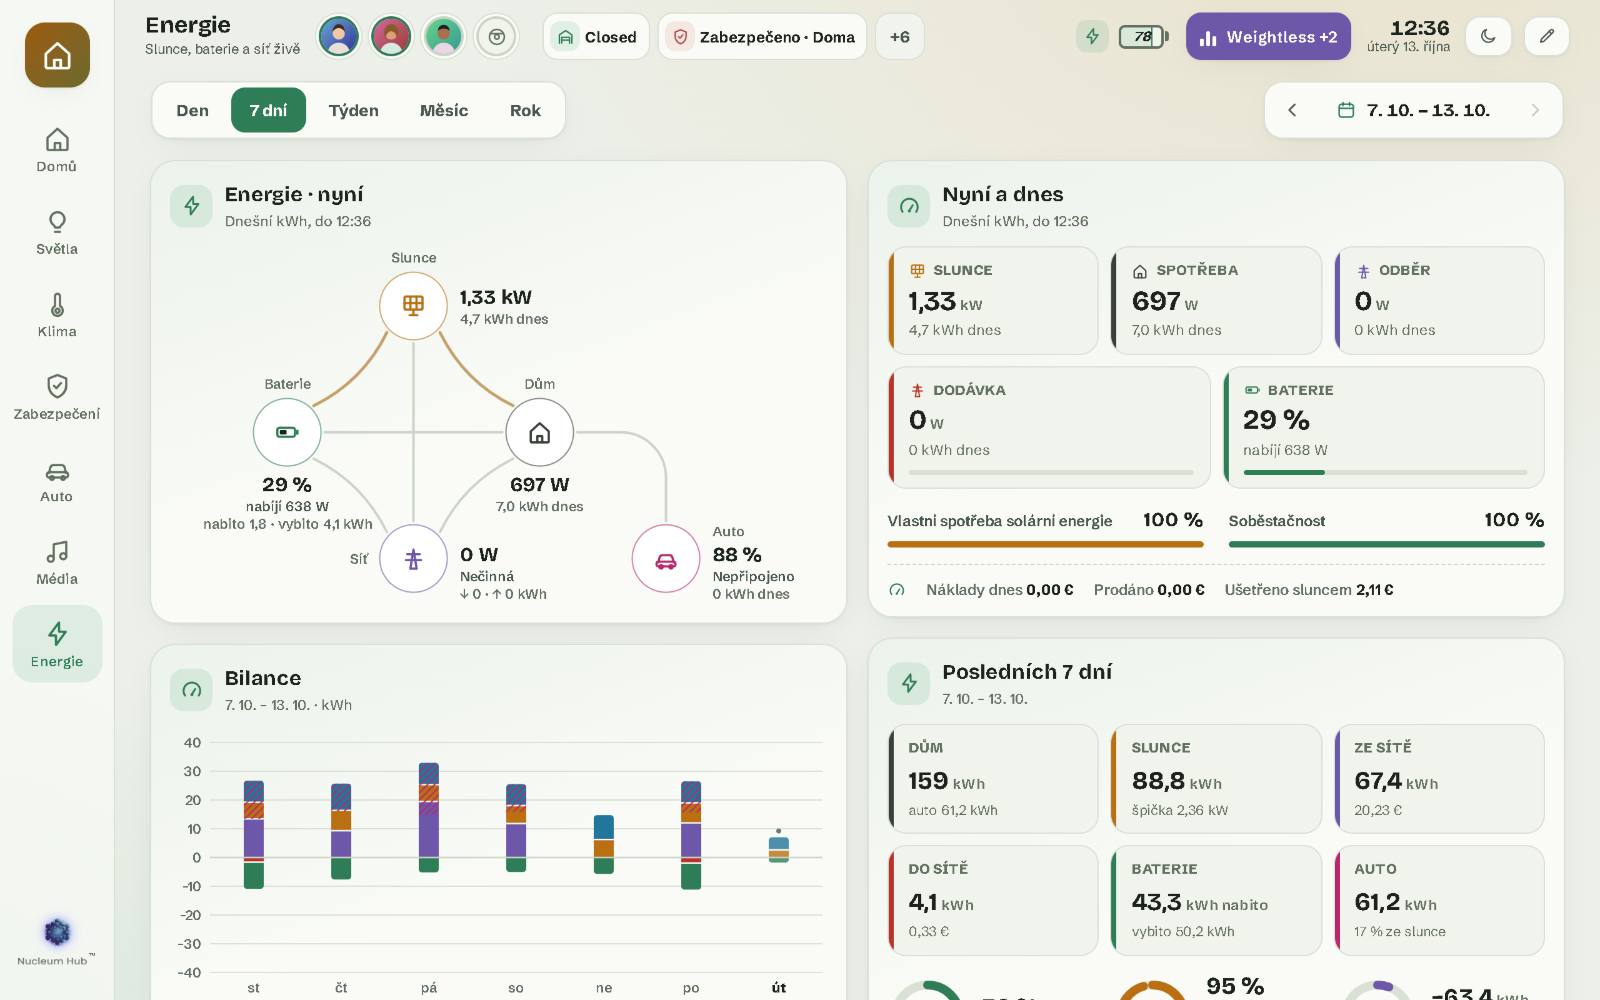
Task: Click the green lightning power icon
Action: click(x=1092, y=37)
